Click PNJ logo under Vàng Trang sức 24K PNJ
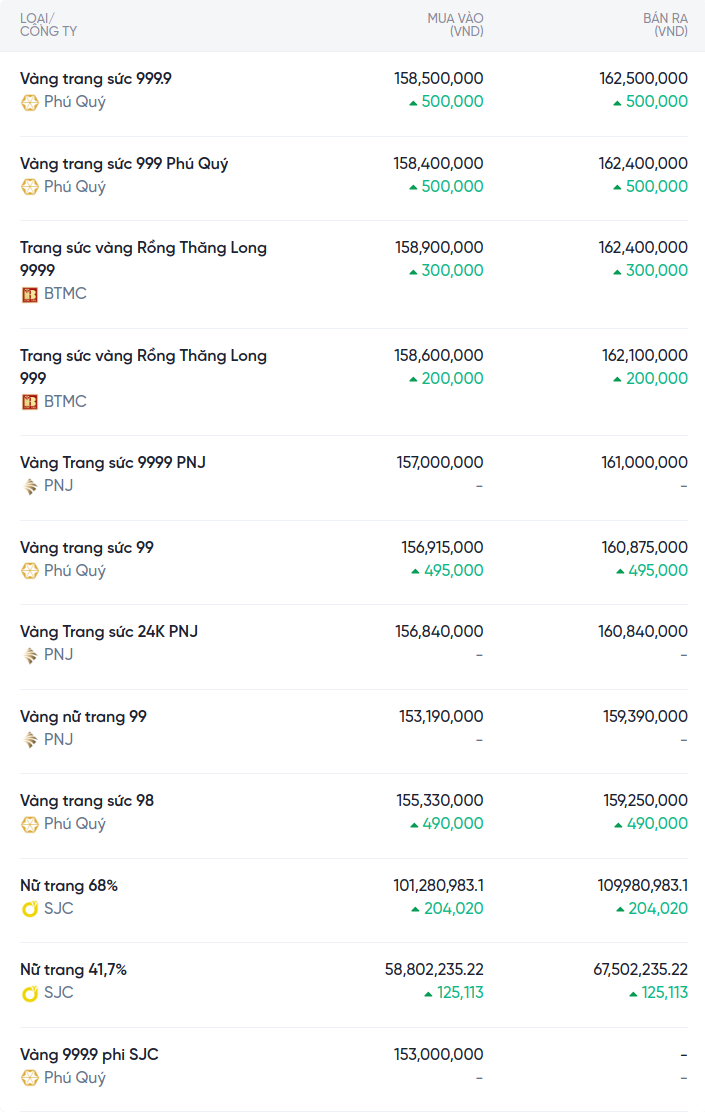Viewport: 705px width, 1112px height. click(x=30, y=655)
